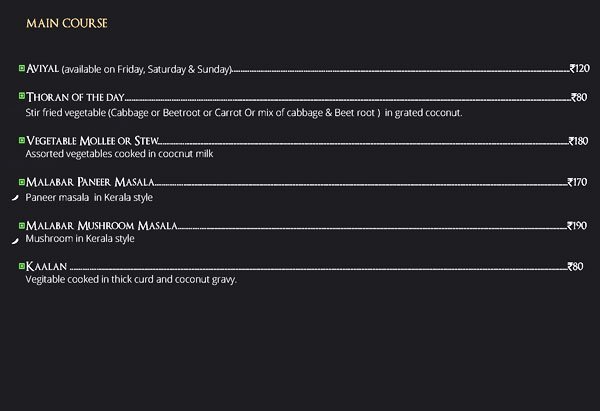This screenshot has height=411, width=600.
Task: Click the vegetarian icon next to Thoran of the Day
Action: [21, 97]
